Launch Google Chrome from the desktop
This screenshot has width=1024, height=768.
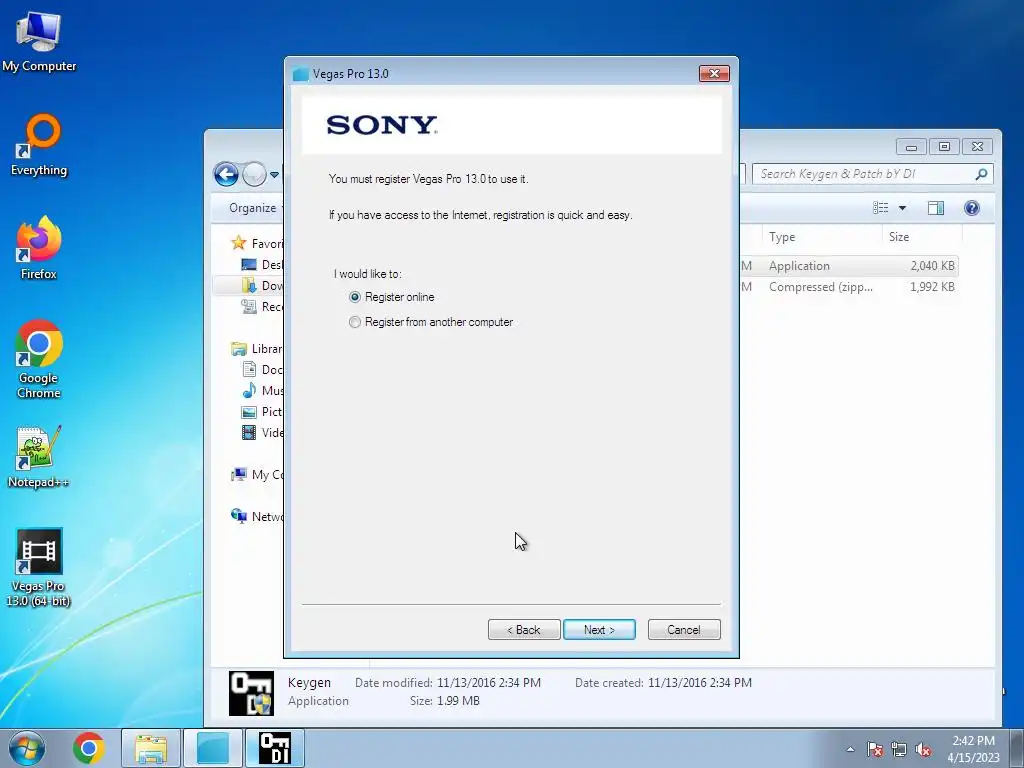click(x=39, y=359)
